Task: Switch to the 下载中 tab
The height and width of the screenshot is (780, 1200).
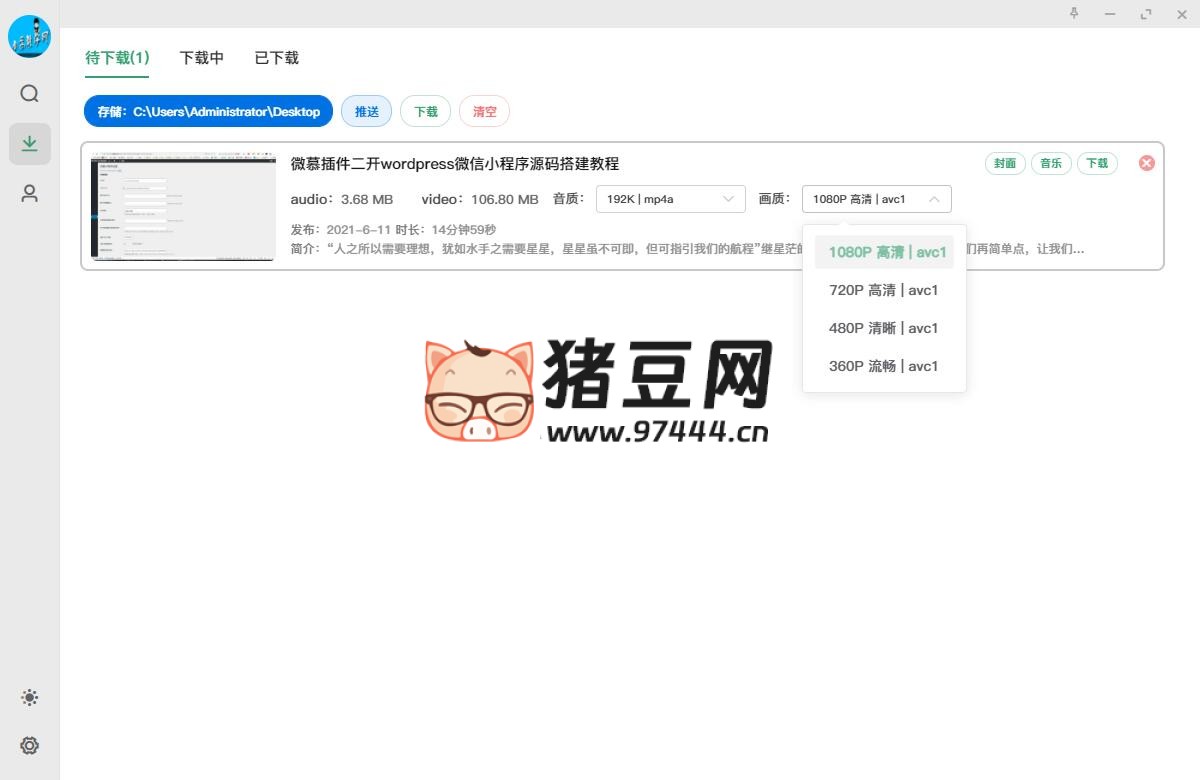Action: (x=202, y=58)
